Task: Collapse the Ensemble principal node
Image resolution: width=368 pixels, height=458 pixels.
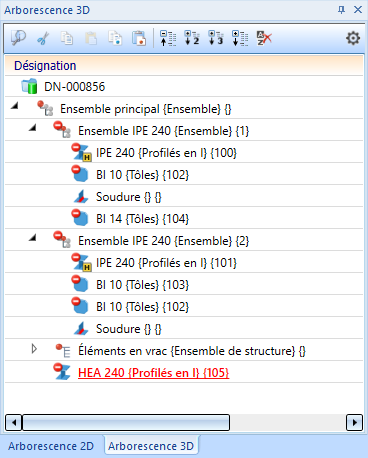Action: pyautogui.click(x=14, y=106)
